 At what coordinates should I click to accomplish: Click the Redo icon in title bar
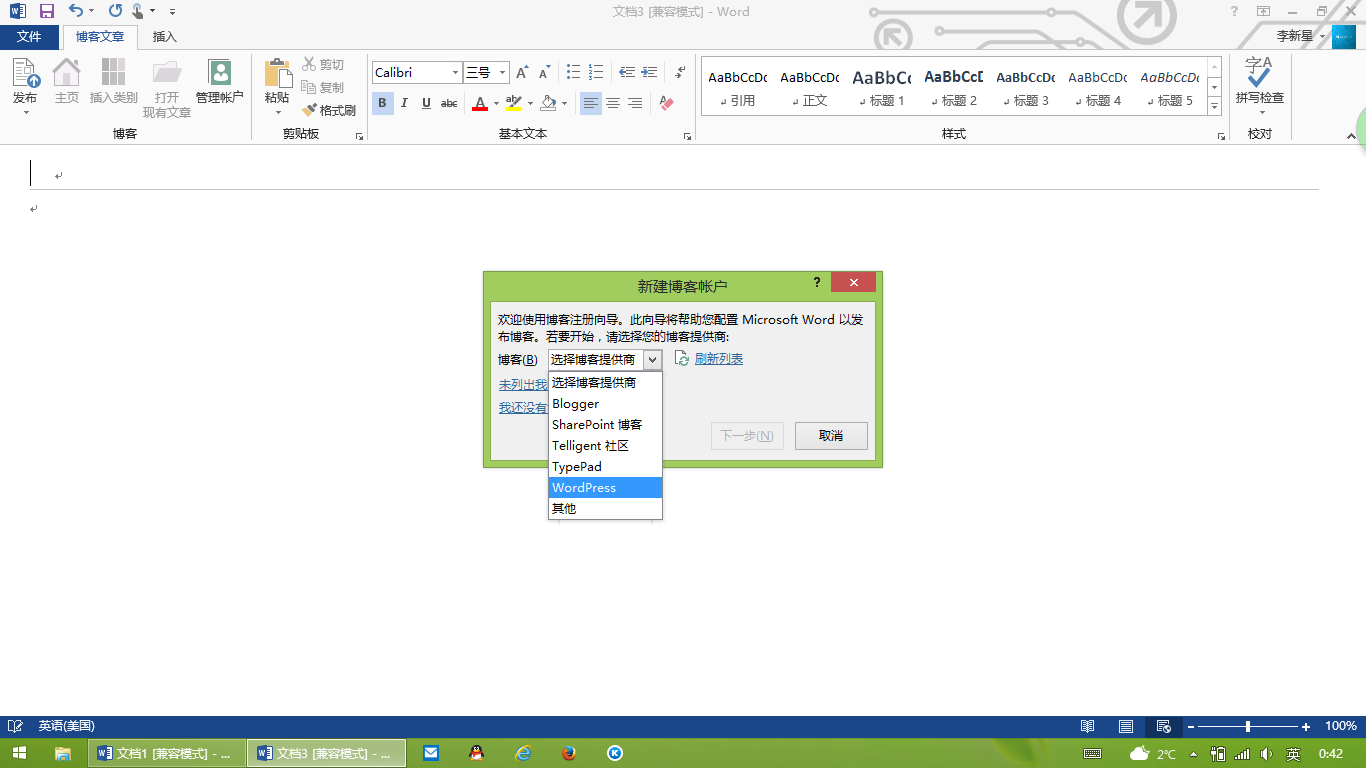(x=115, y=11)
